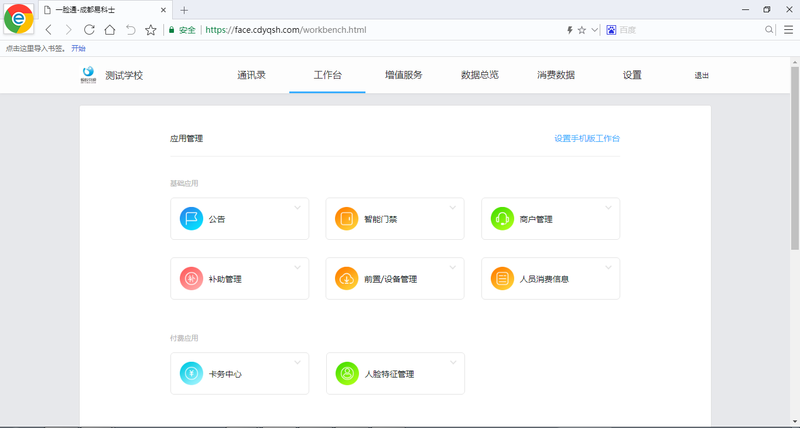The image size is (800, 428).
Task: Open the 人员消费信息 consumption icon
Action: pos(502,279)
